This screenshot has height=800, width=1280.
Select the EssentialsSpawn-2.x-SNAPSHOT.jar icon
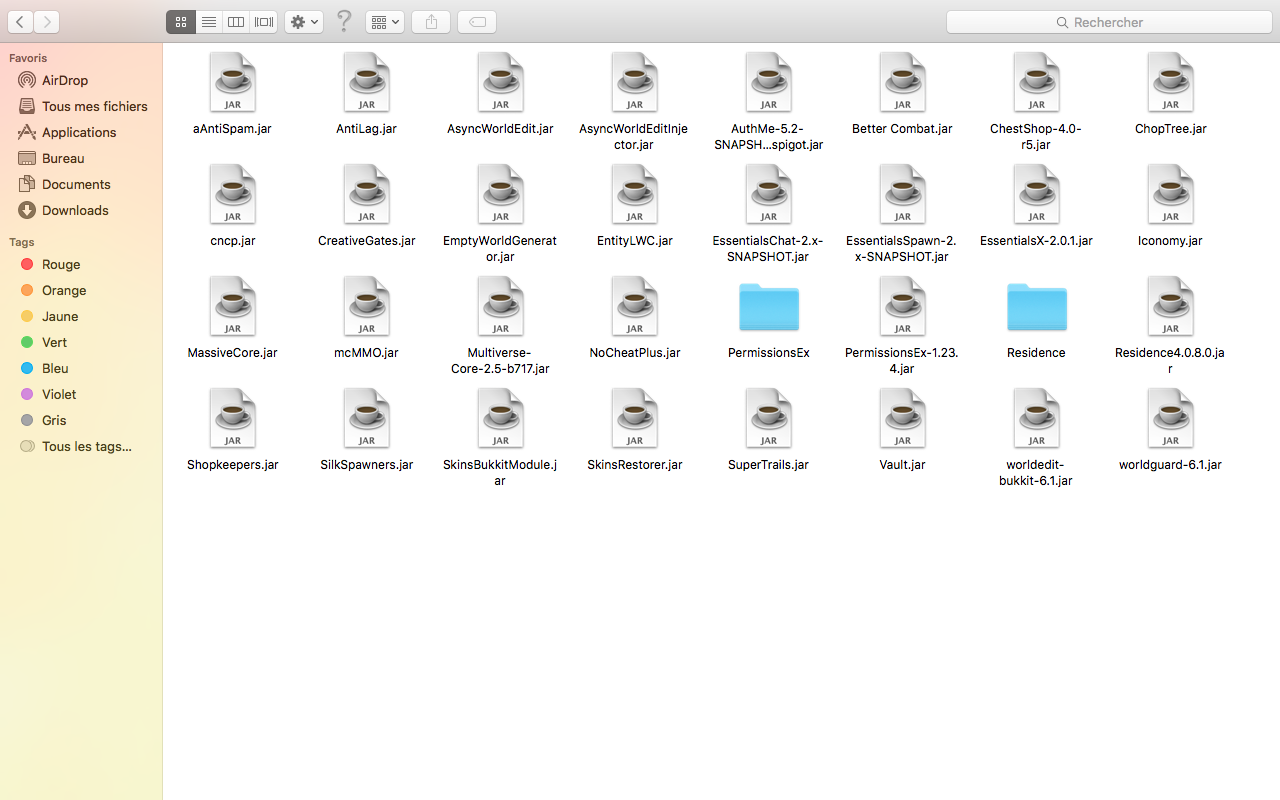click(x=903, y=194)
